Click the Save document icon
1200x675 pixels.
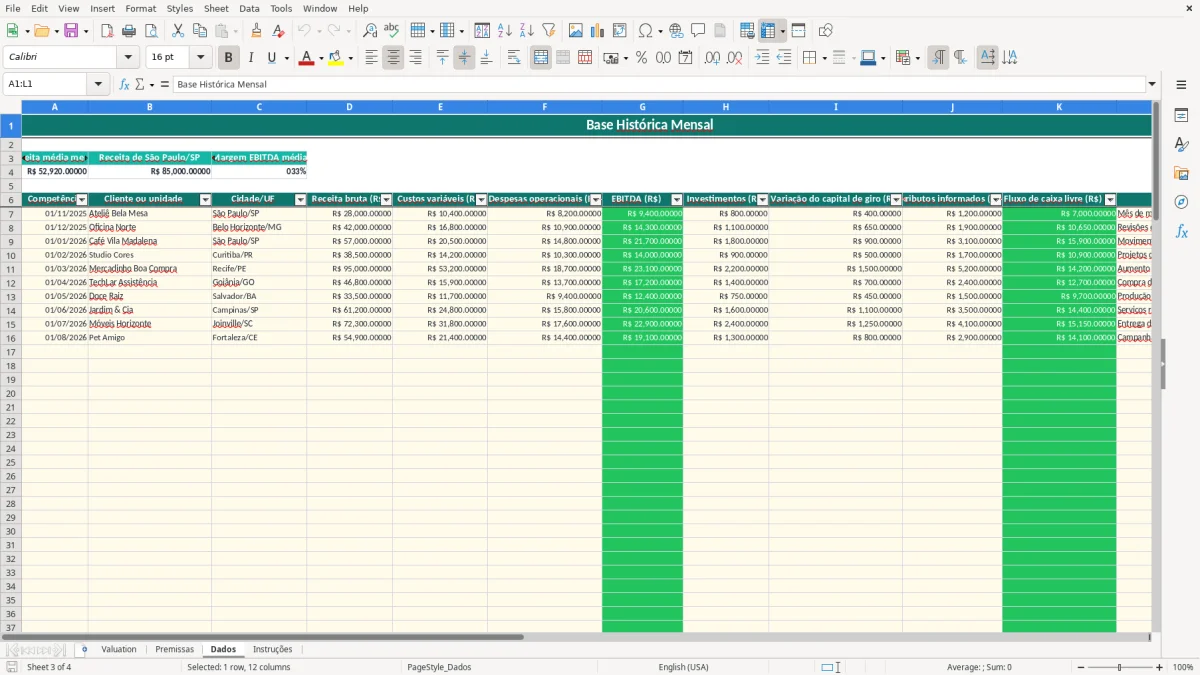(x=71, y=31)
